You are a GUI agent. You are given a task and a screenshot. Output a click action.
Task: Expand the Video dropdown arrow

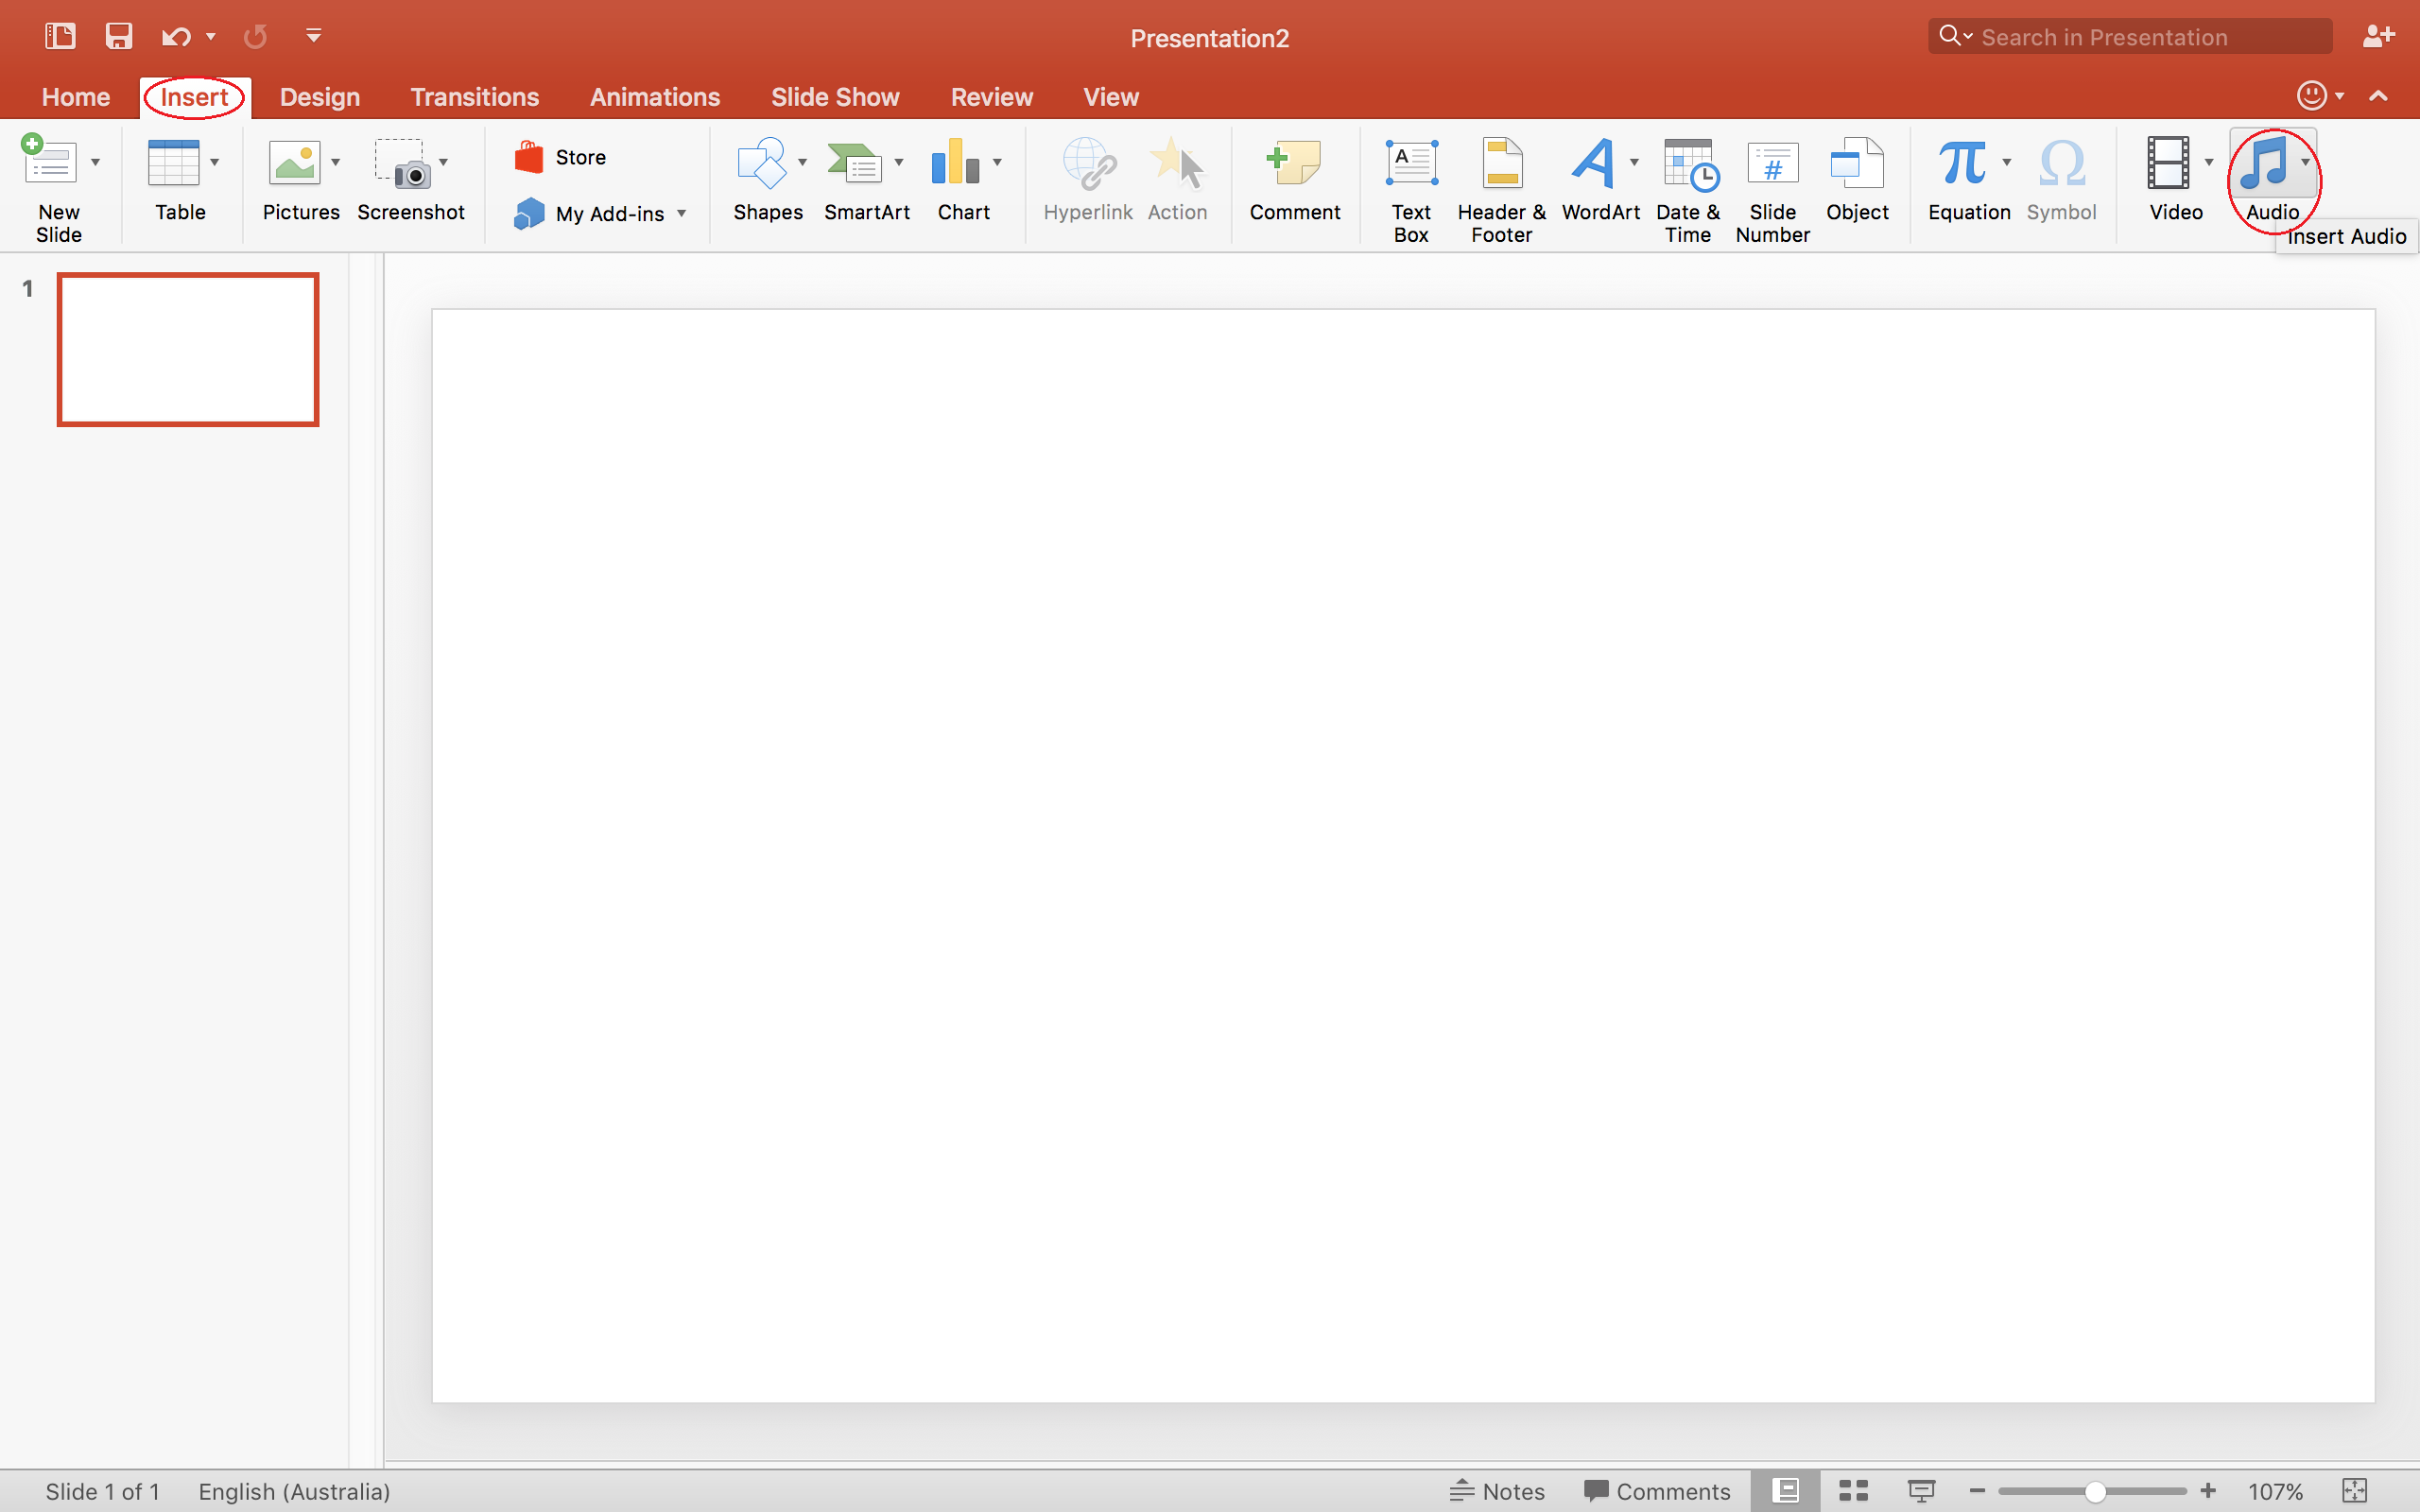[x=2209, y=162]
